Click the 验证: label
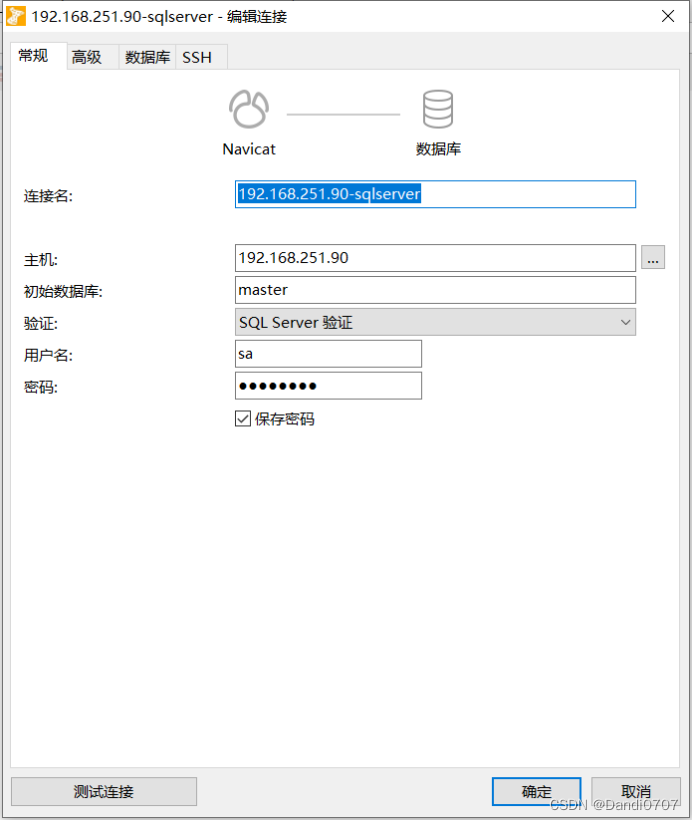Viewport: 693px width, 820px height. [x=41, y=324]
